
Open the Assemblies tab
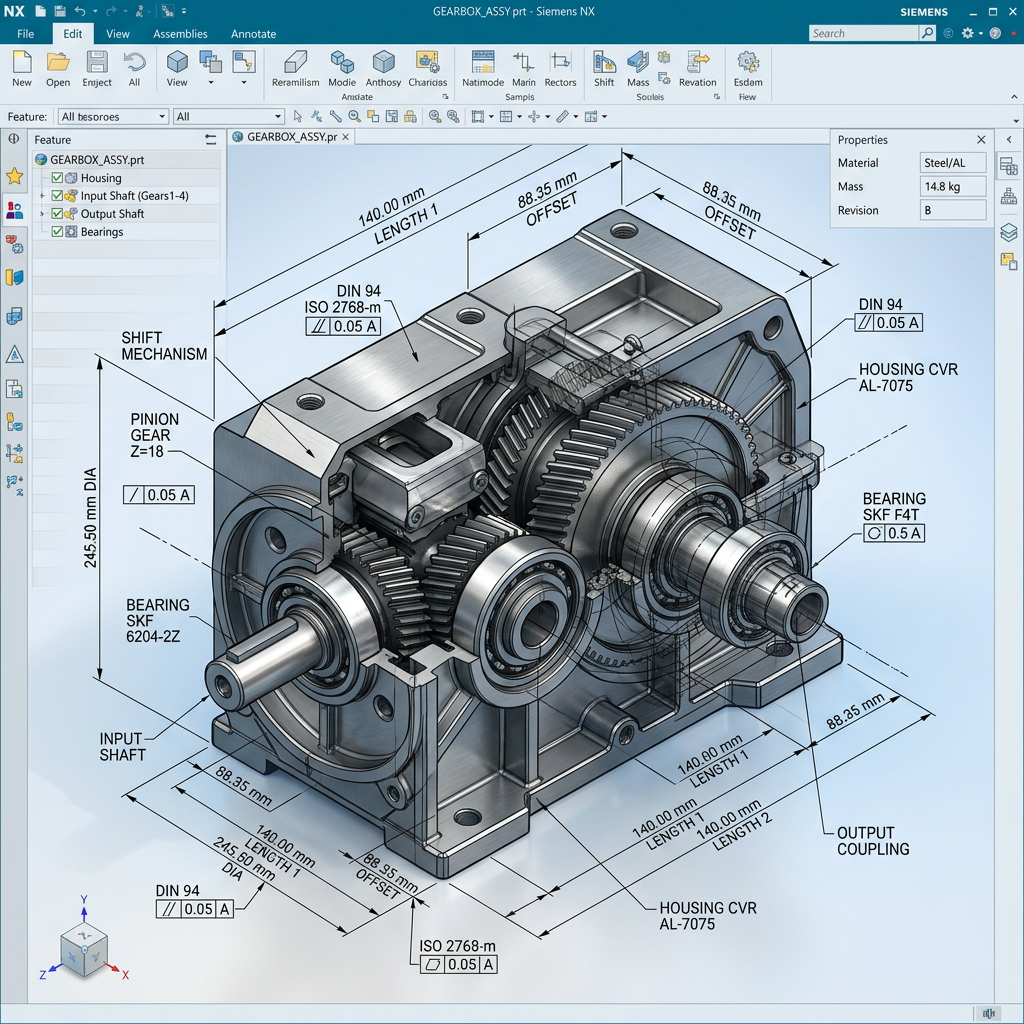click(180, 34)
